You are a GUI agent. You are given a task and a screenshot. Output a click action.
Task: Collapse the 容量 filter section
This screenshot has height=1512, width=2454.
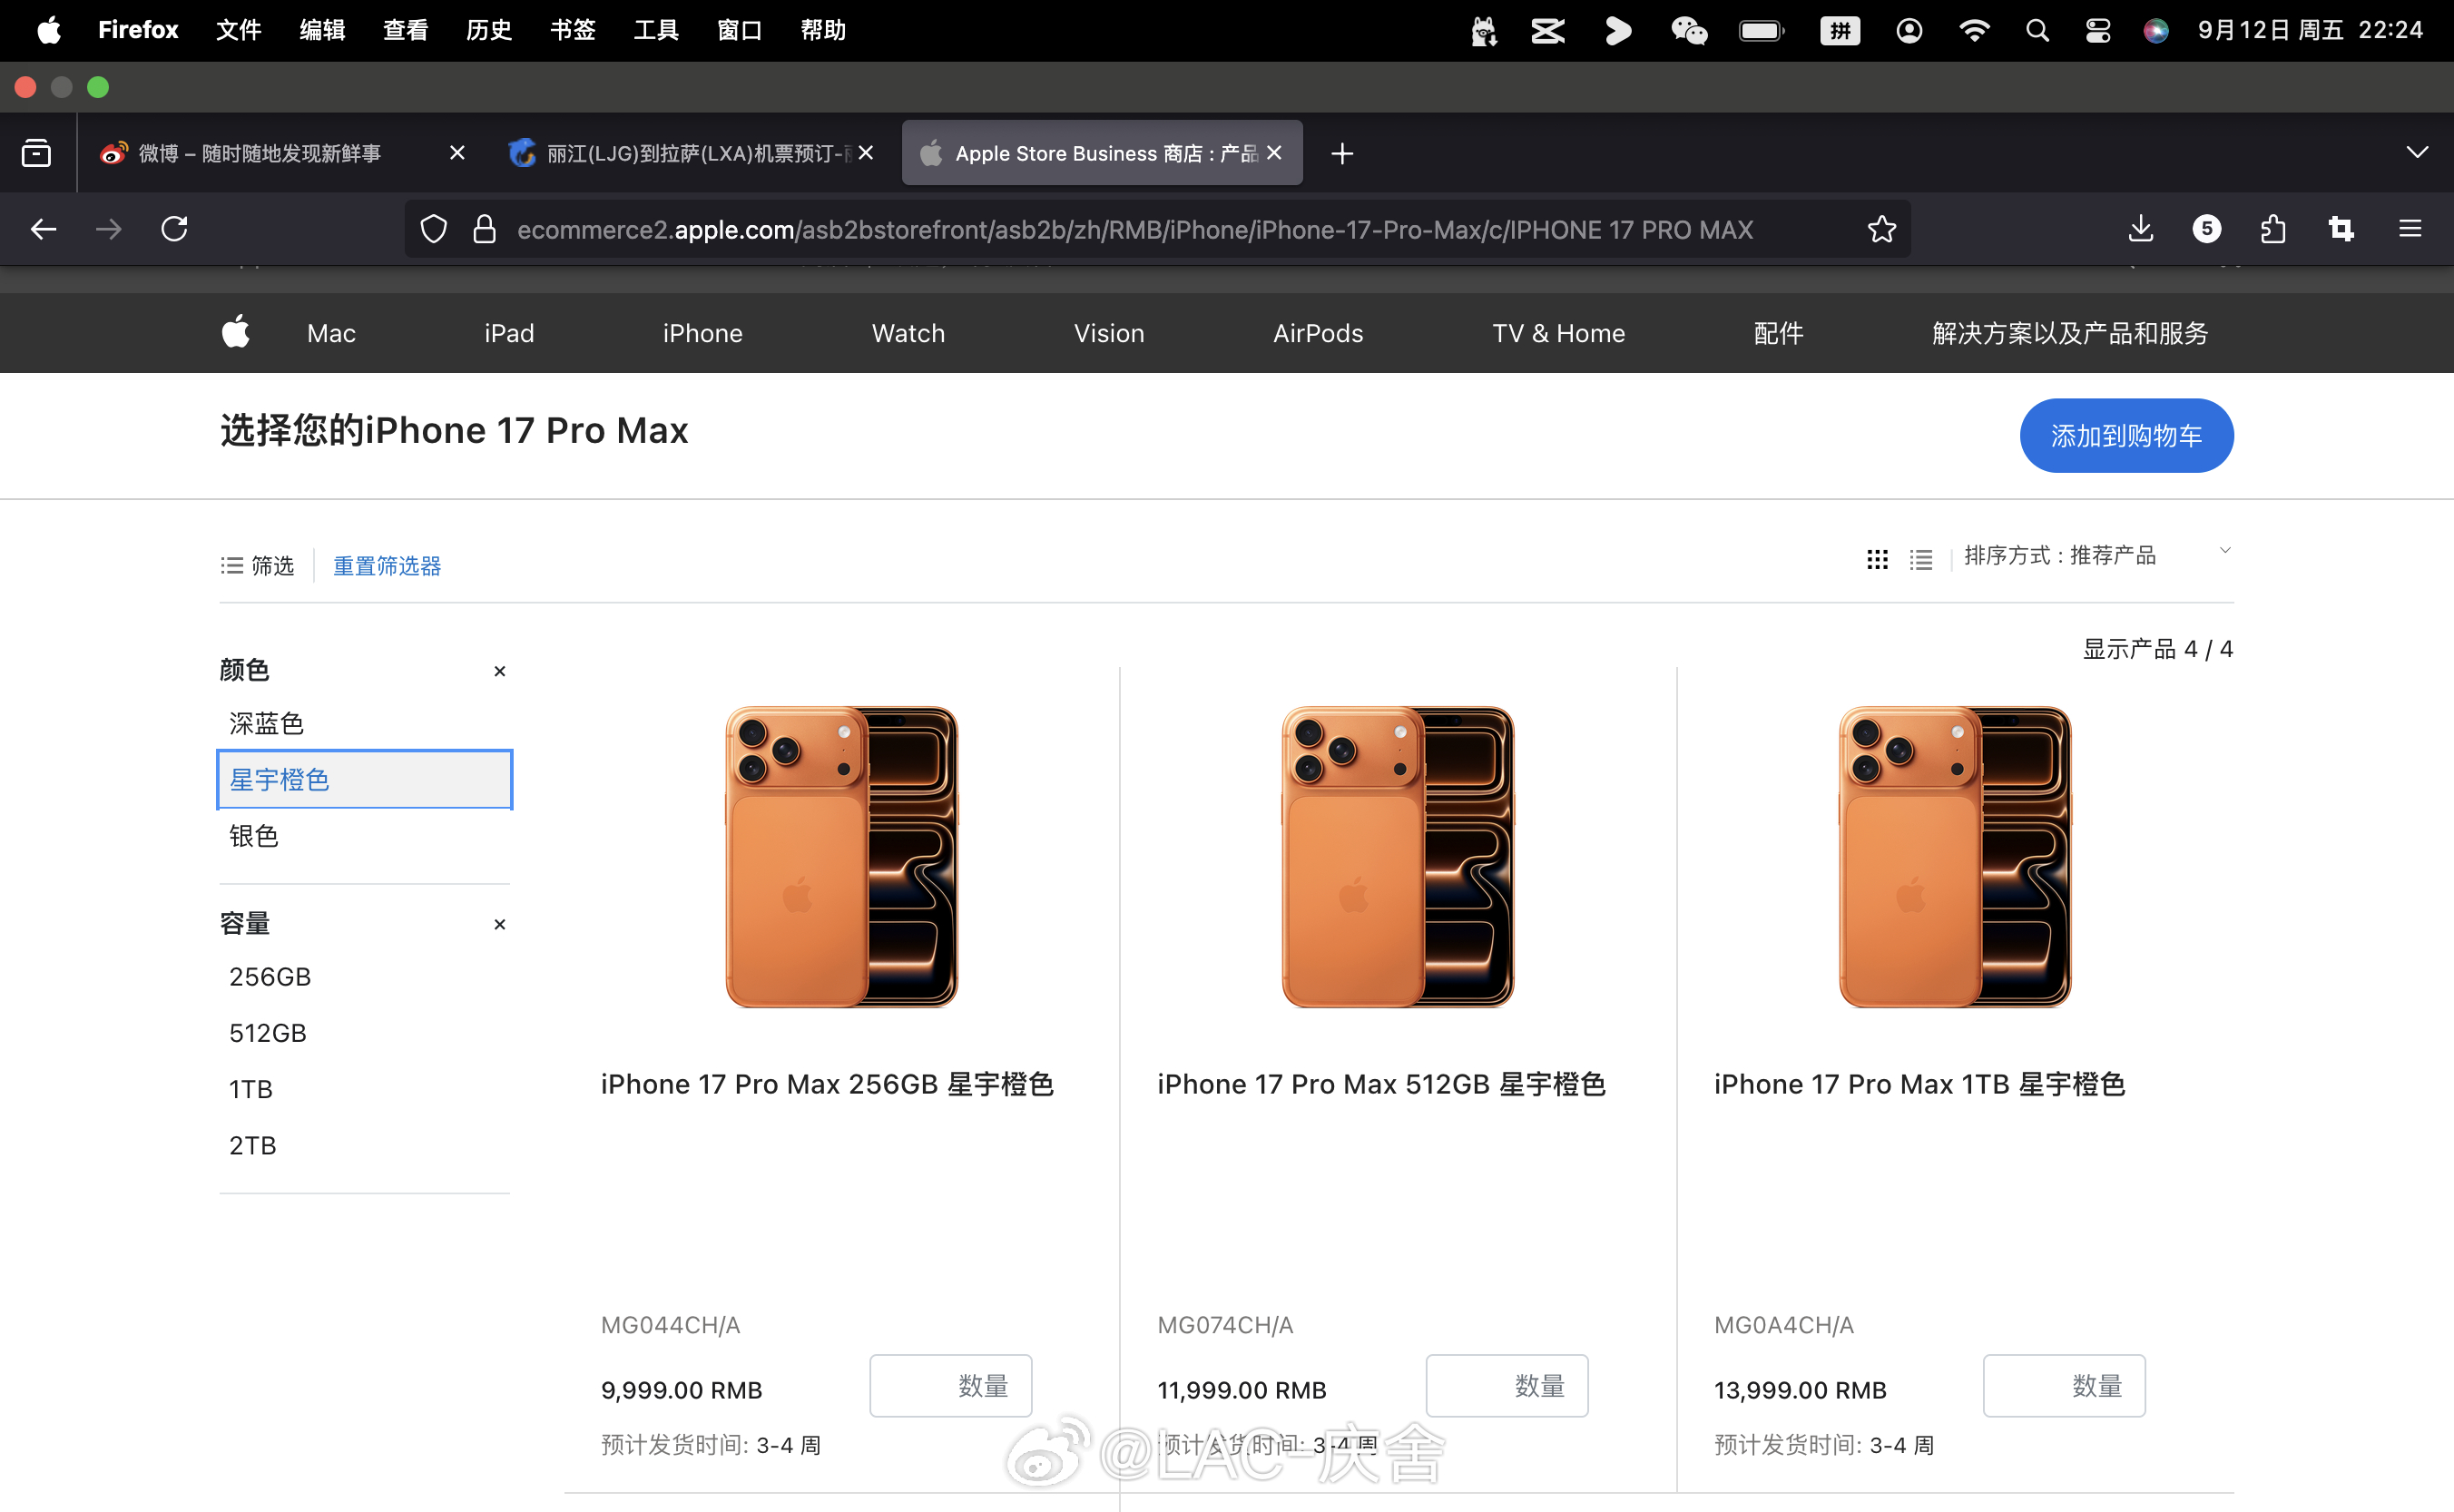(500, 924)
